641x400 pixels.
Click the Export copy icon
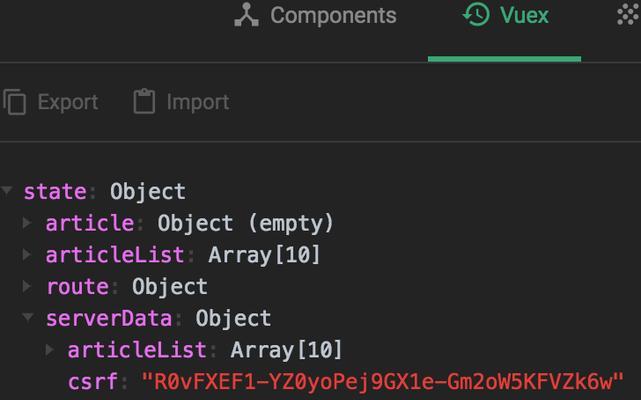click(15, 101)
